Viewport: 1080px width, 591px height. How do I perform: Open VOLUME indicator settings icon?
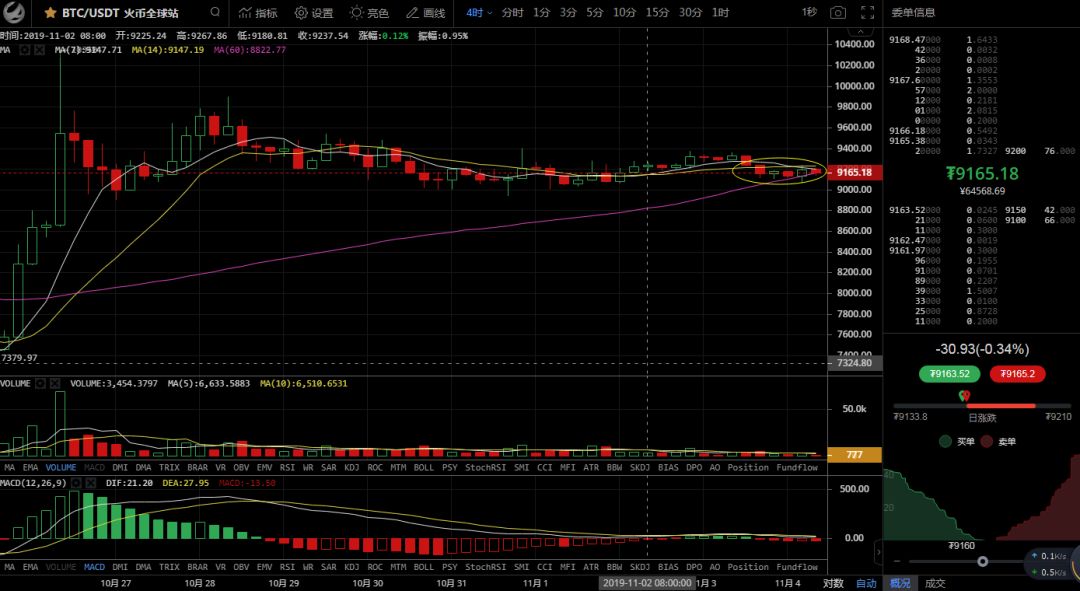click(x=41, y=384)
